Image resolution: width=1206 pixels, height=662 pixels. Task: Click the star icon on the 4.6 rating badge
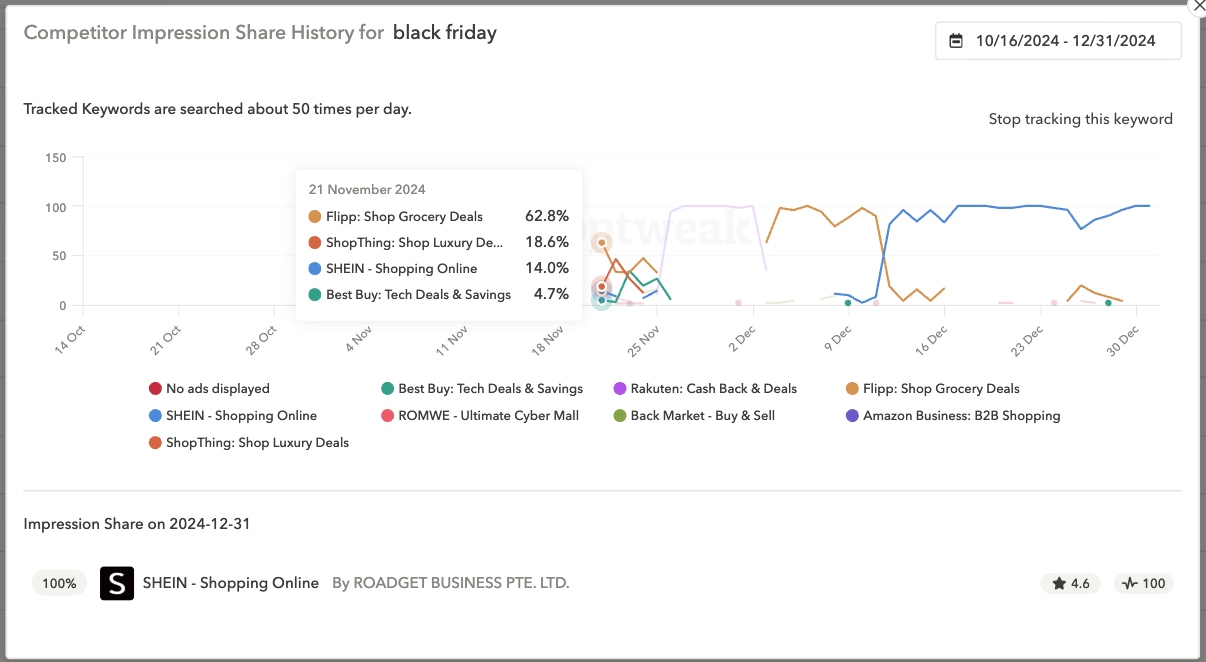click(x=1058, y=583)
